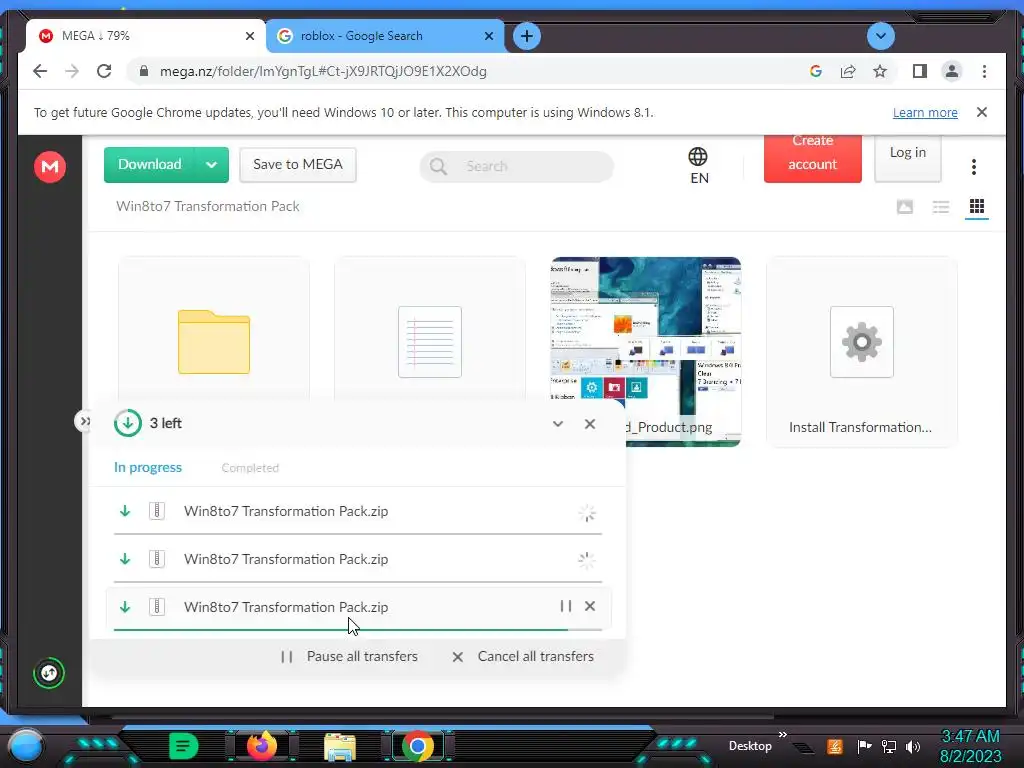Switch to gallery image view
Screen dimensions: 1024x768
point(904,207)
